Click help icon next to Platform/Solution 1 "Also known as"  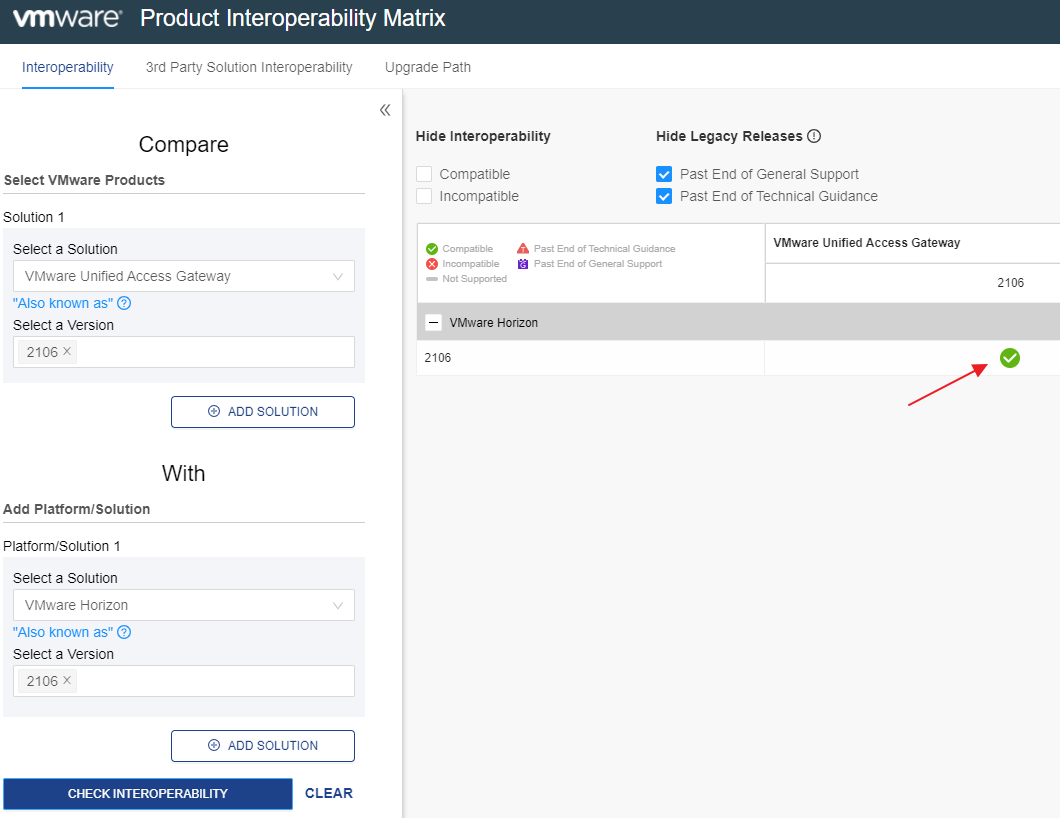(124, 632)
